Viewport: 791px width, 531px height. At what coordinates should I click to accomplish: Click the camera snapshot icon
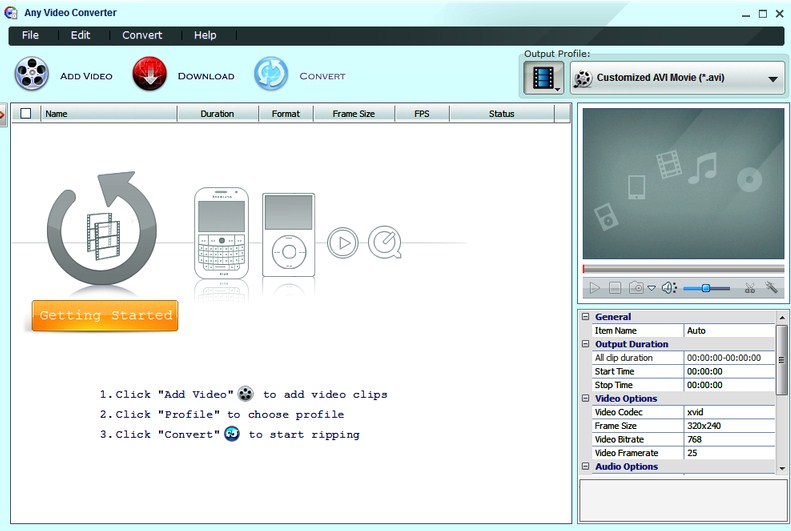point(636,287)
